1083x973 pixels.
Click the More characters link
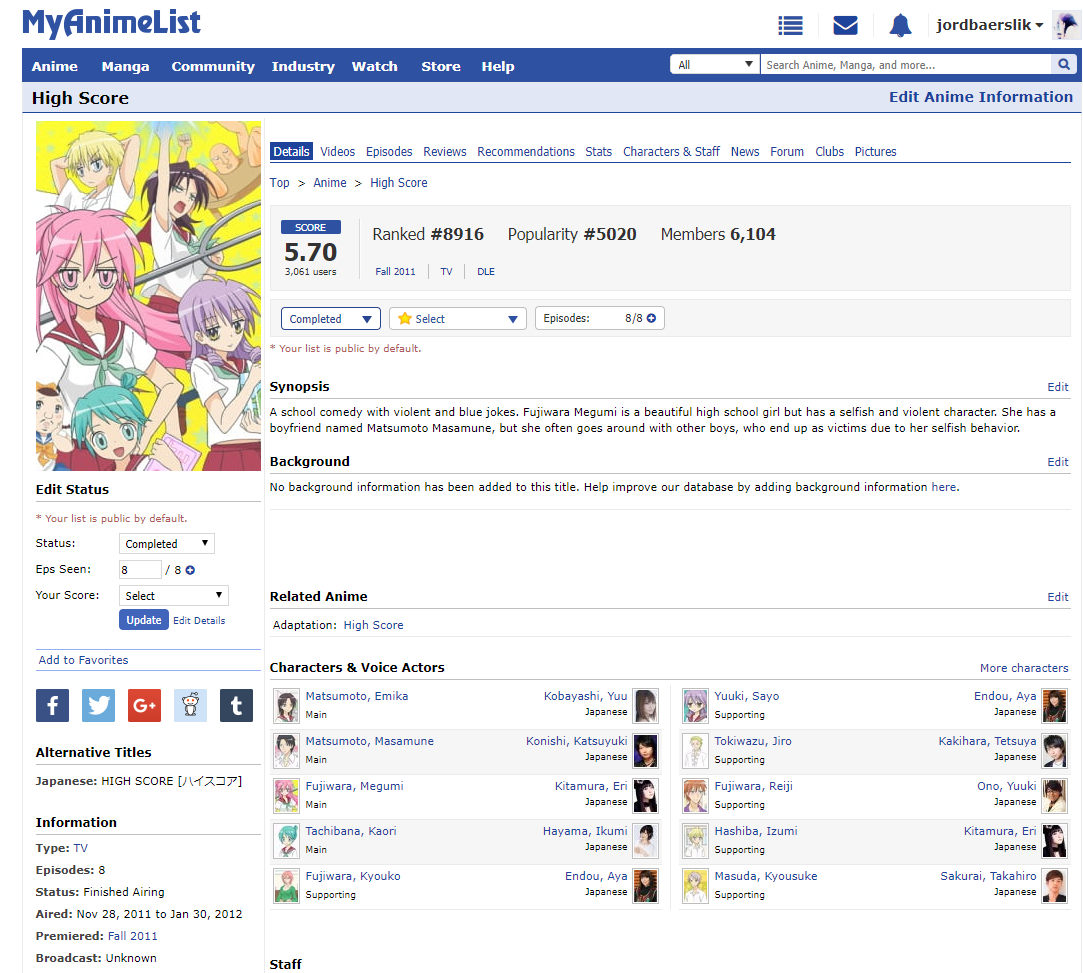[x=1024, y=668]
